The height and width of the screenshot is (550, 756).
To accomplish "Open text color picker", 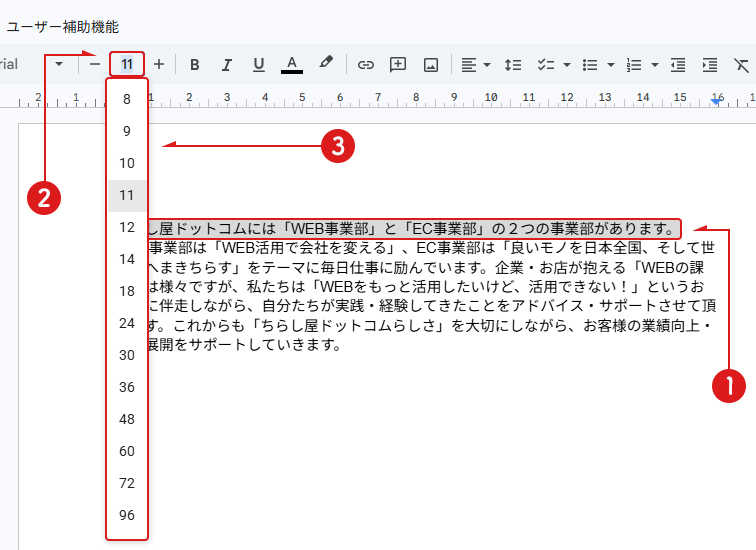I will pyautogui.click(x=292, y=65).
